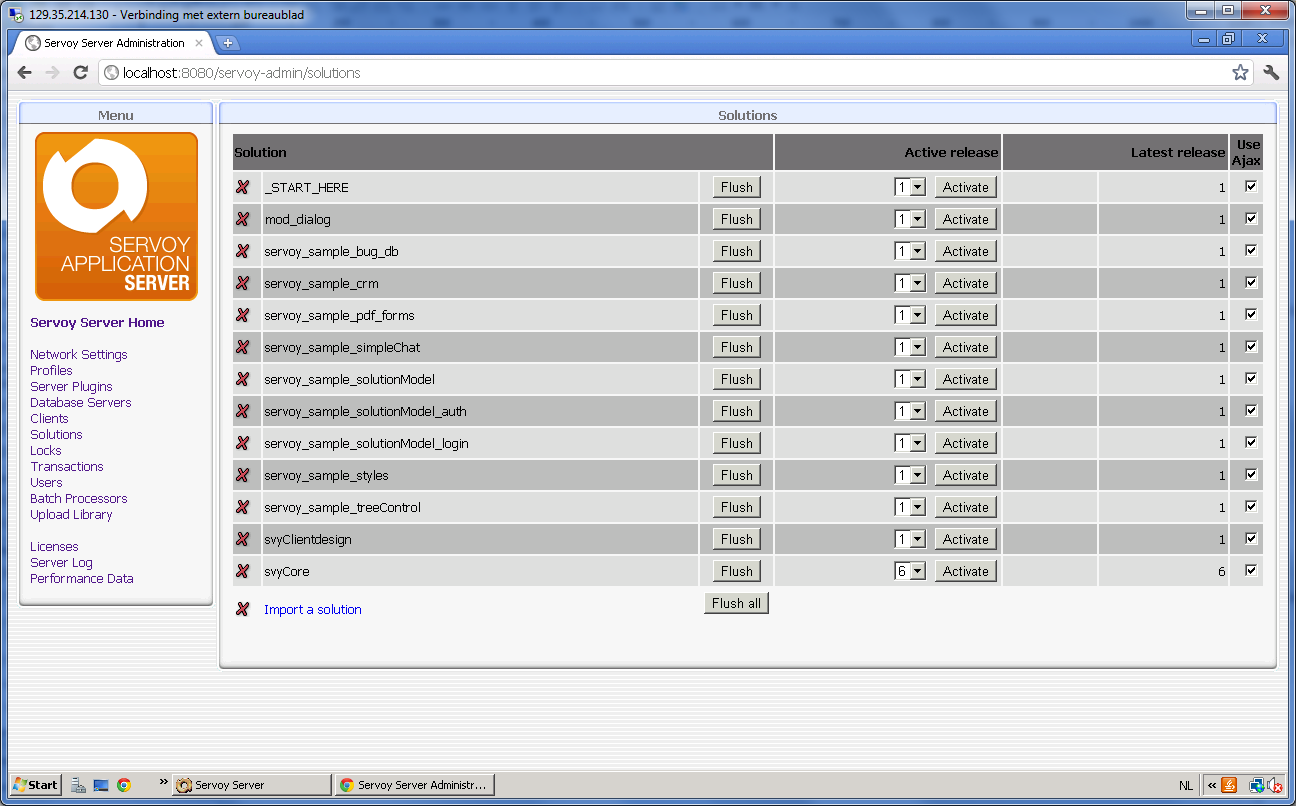The image size is (1296, 806).
Task: Open release dropdown for _START_HERE
Action: (911, 187)
